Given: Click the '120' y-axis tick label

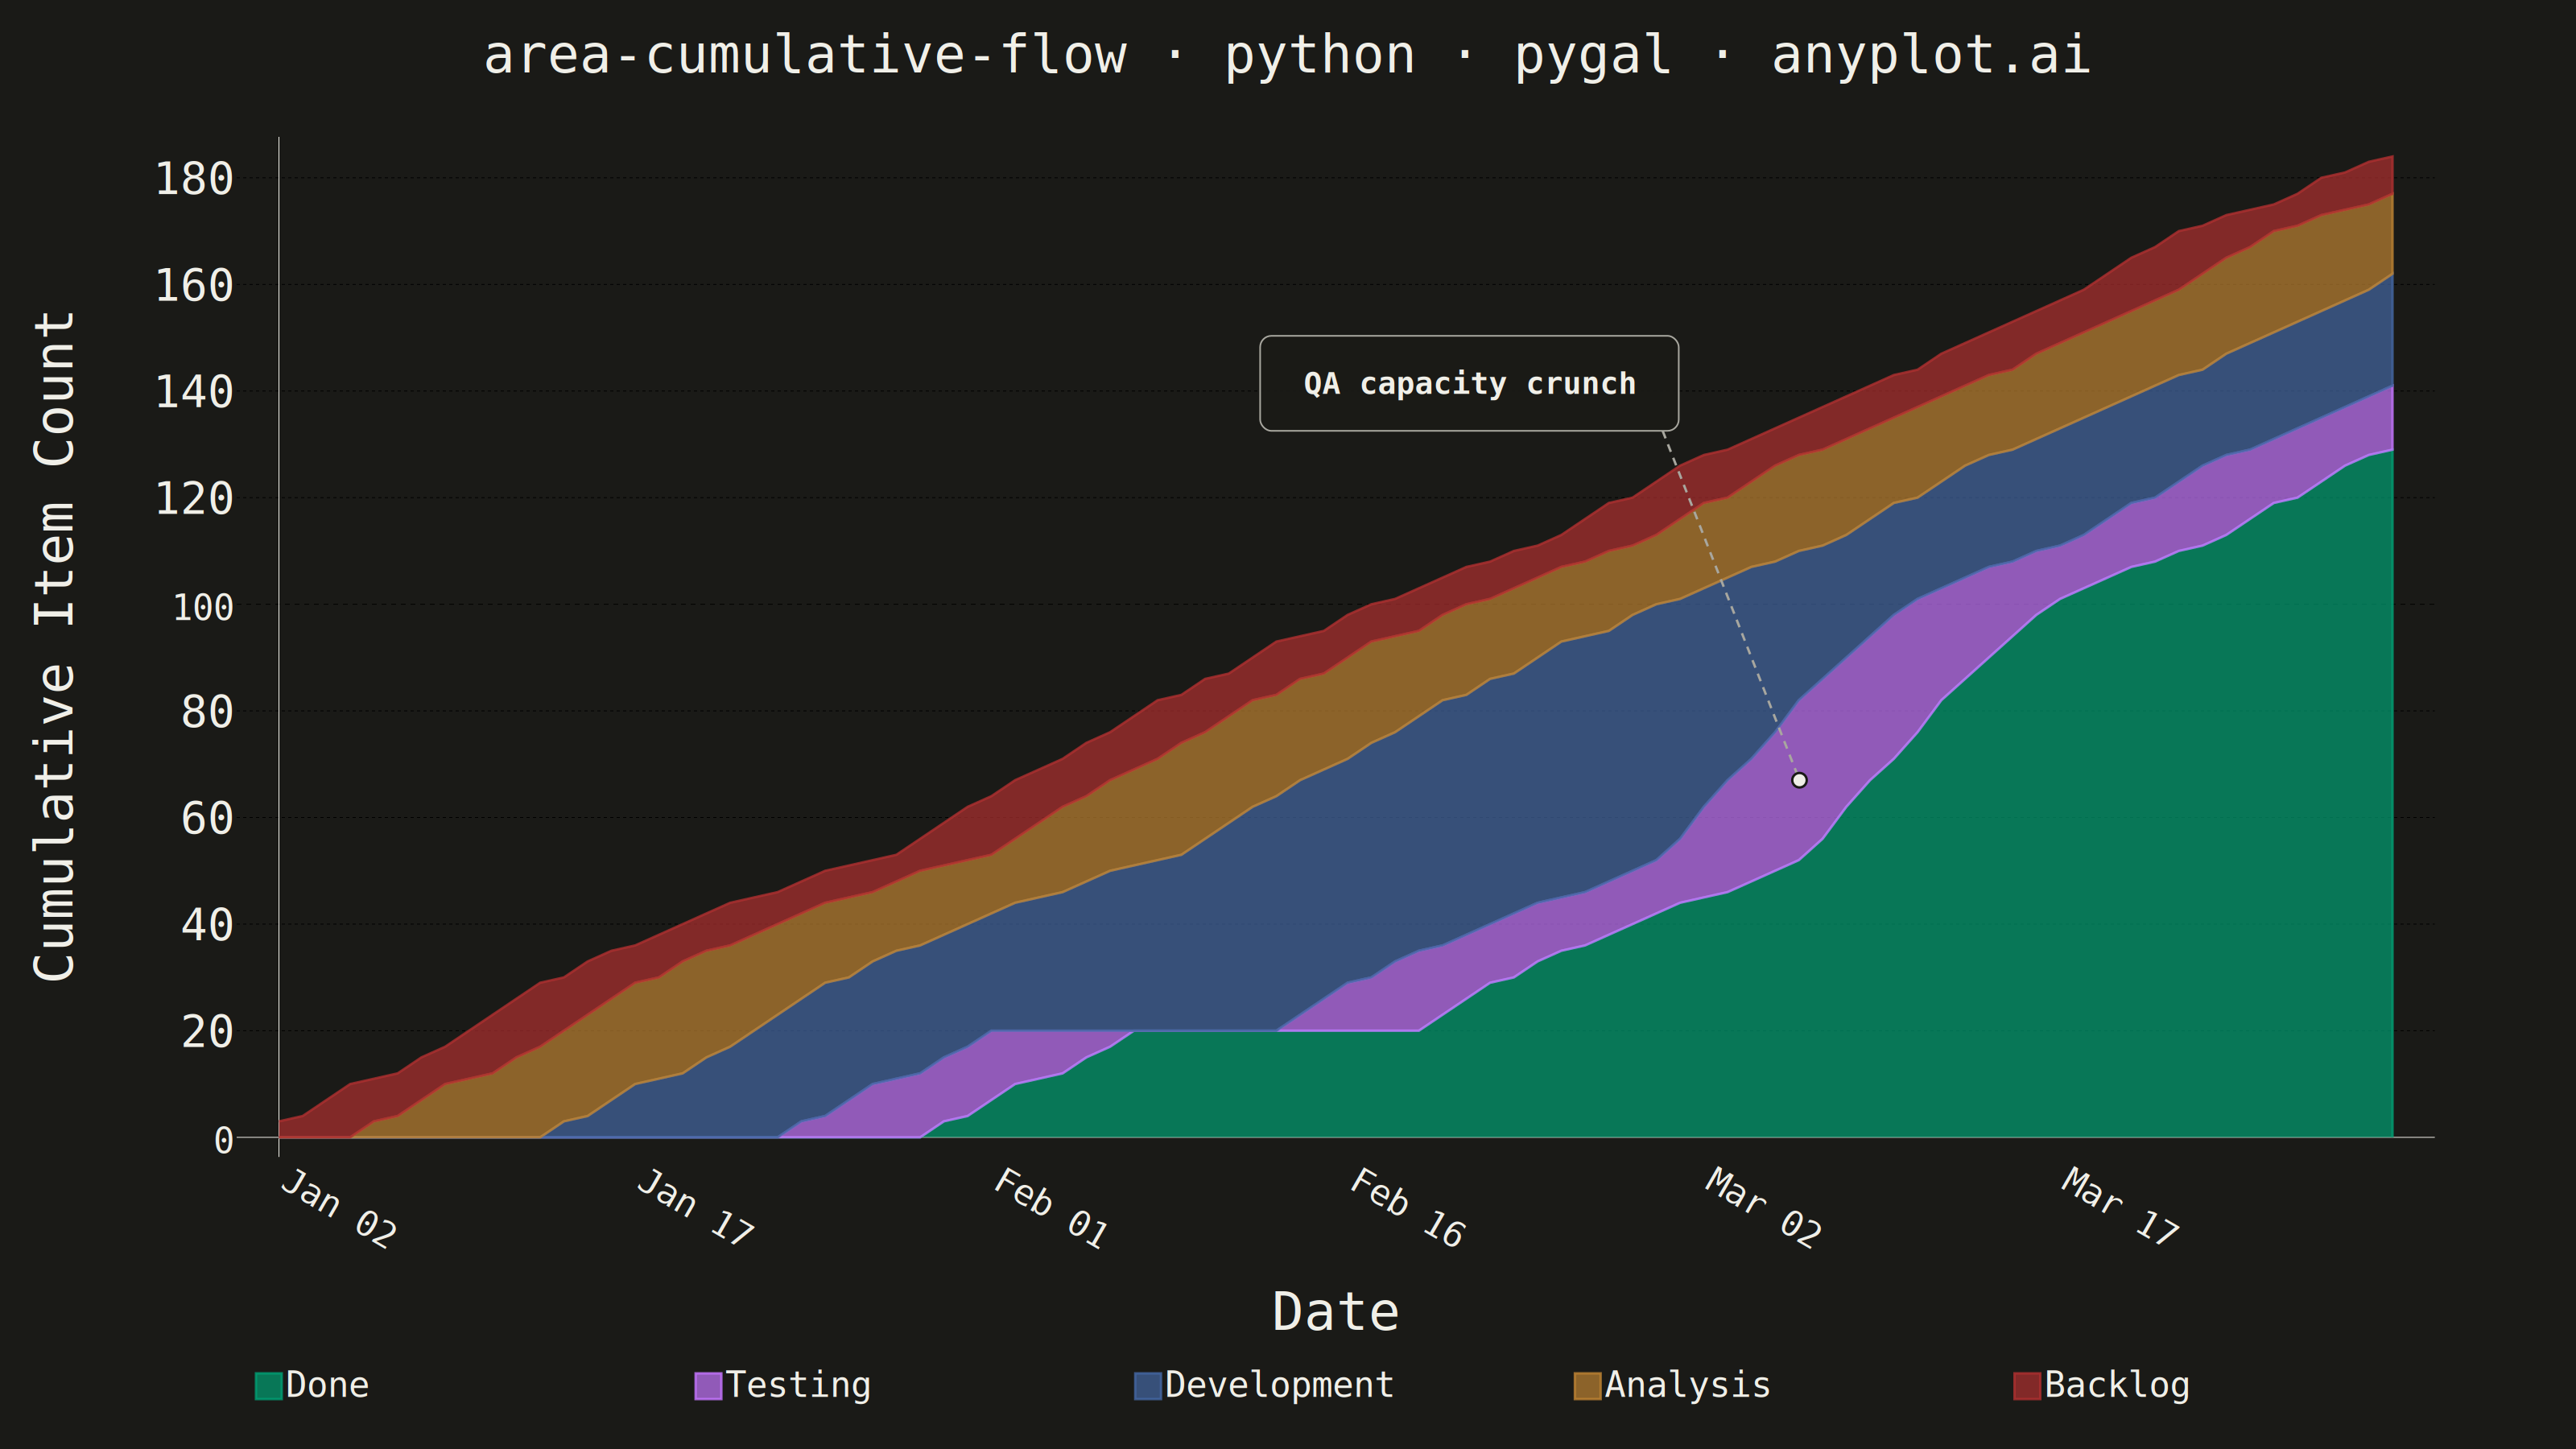Looking at the screenshot, I should click(x=194, y=499).
